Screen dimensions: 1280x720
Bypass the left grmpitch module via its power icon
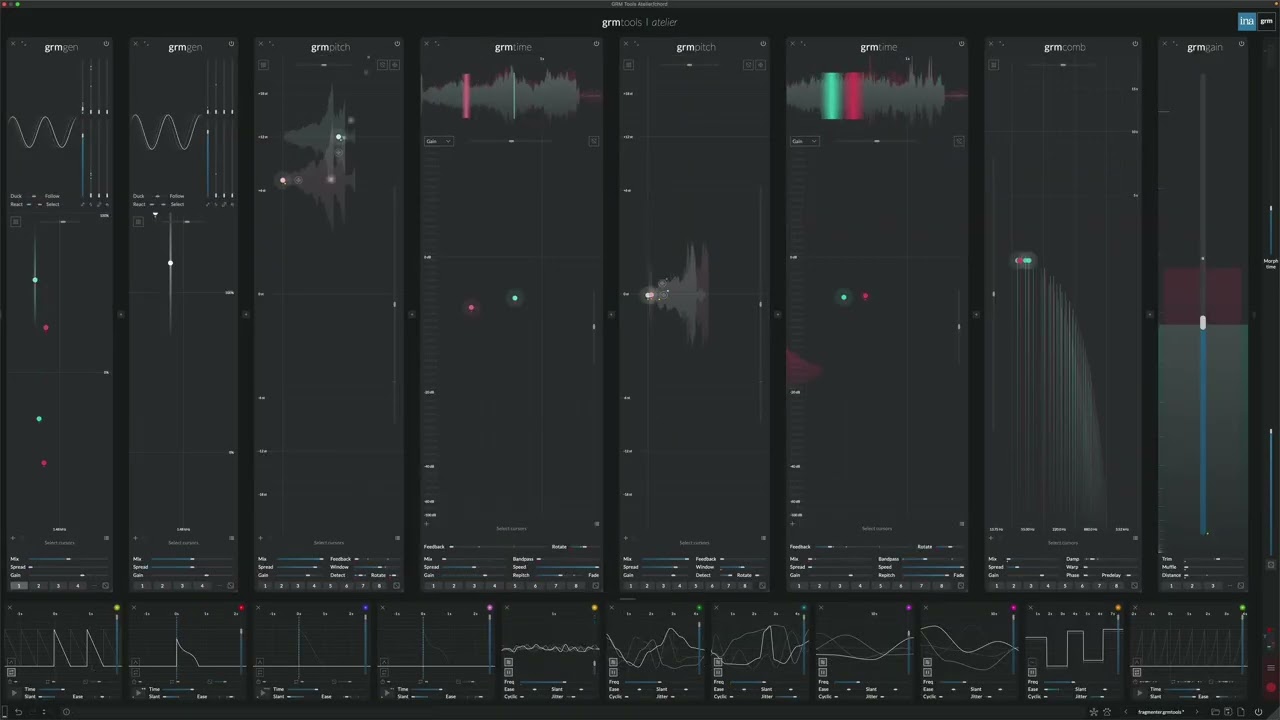coord(397,44)
